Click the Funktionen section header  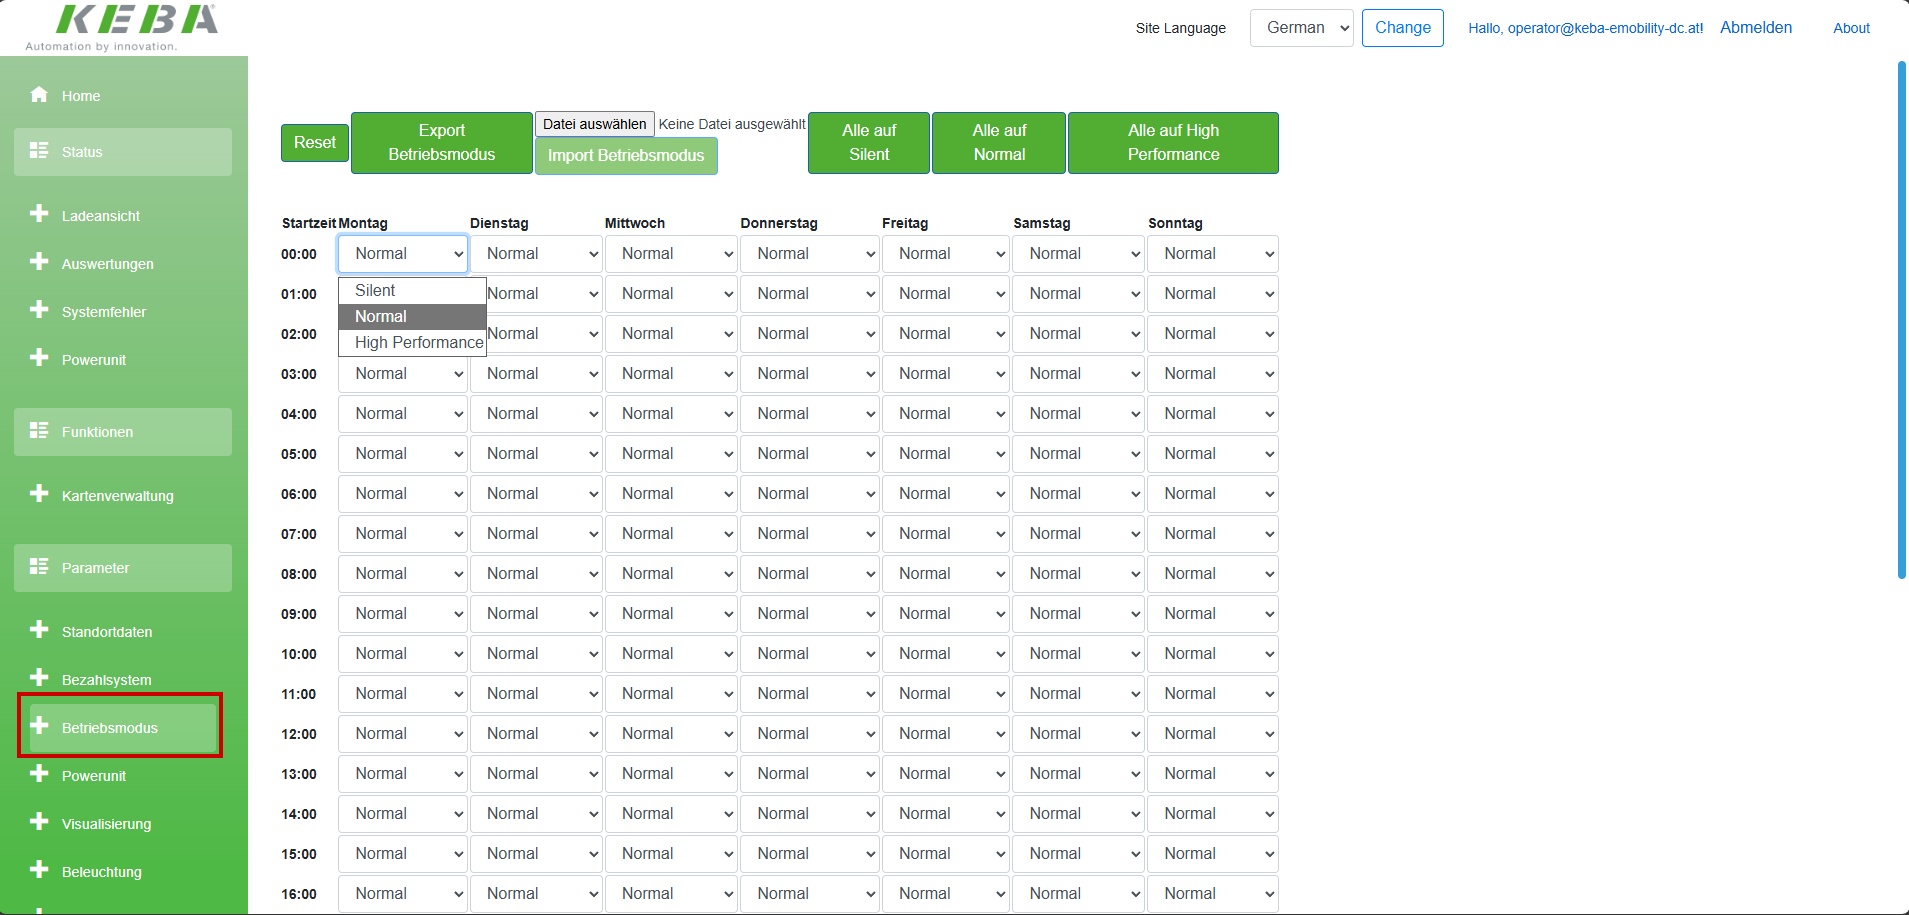pyautogui.click(x=123, y=432)
